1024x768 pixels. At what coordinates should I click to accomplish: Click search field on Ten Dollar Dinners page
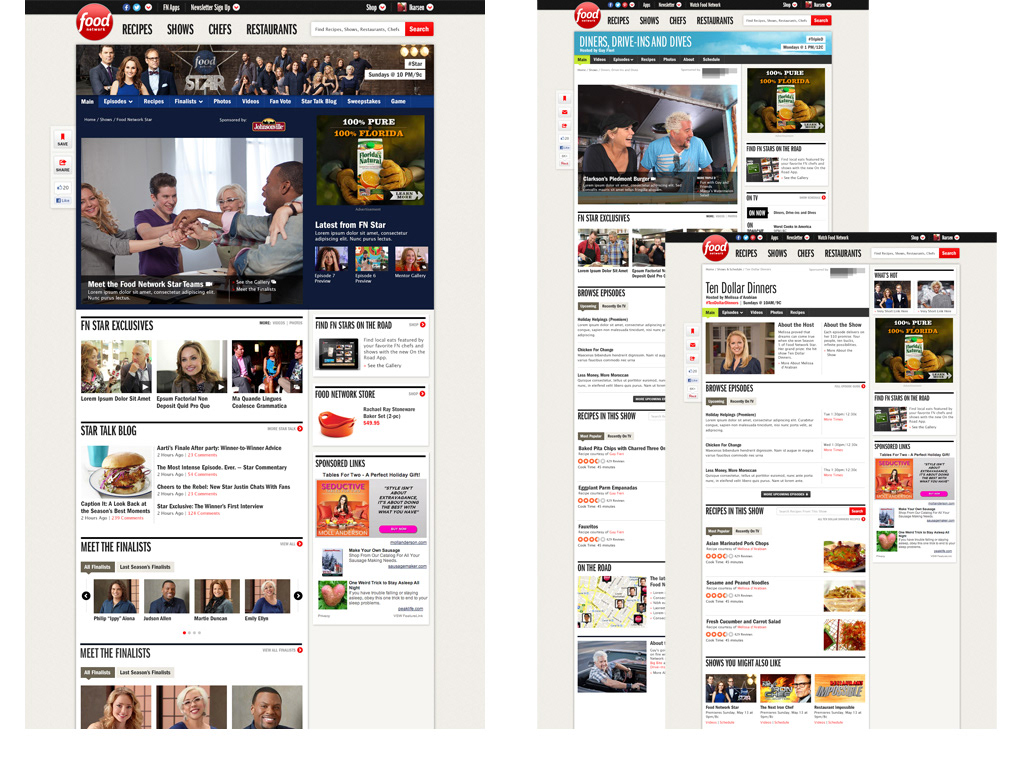click(x=905, y=253)
